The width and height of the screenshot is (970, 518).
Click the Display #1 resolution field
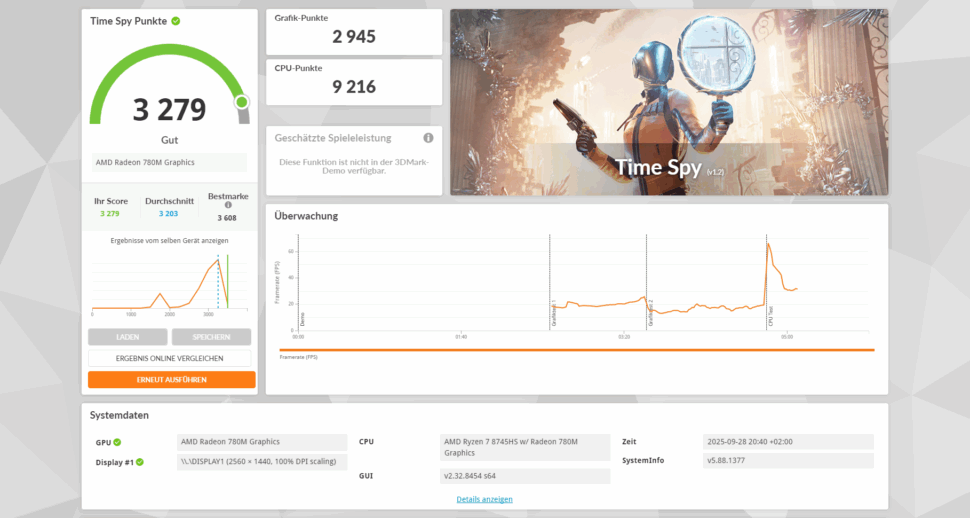[x=262, y=462]
